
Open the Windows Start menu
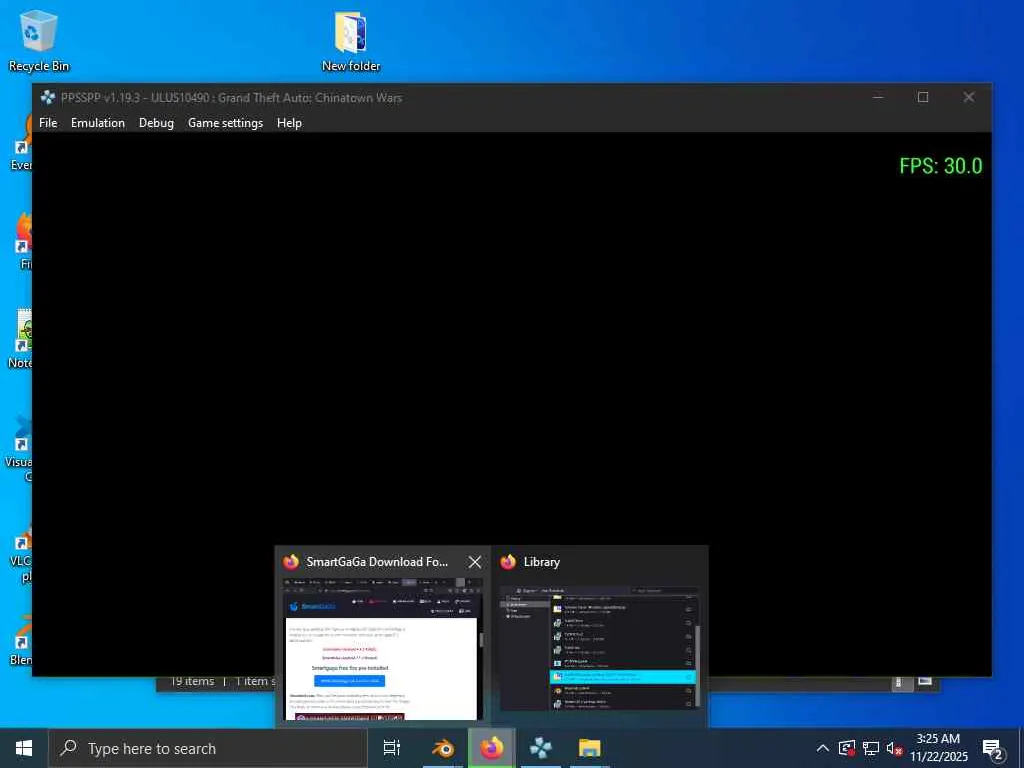[24, 748]
